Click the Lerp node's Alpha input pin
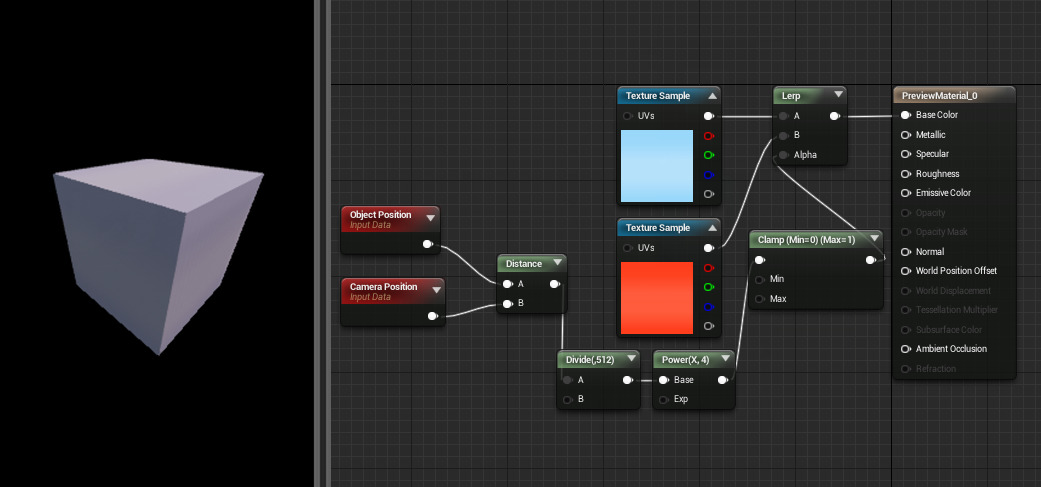 point(783,155)
